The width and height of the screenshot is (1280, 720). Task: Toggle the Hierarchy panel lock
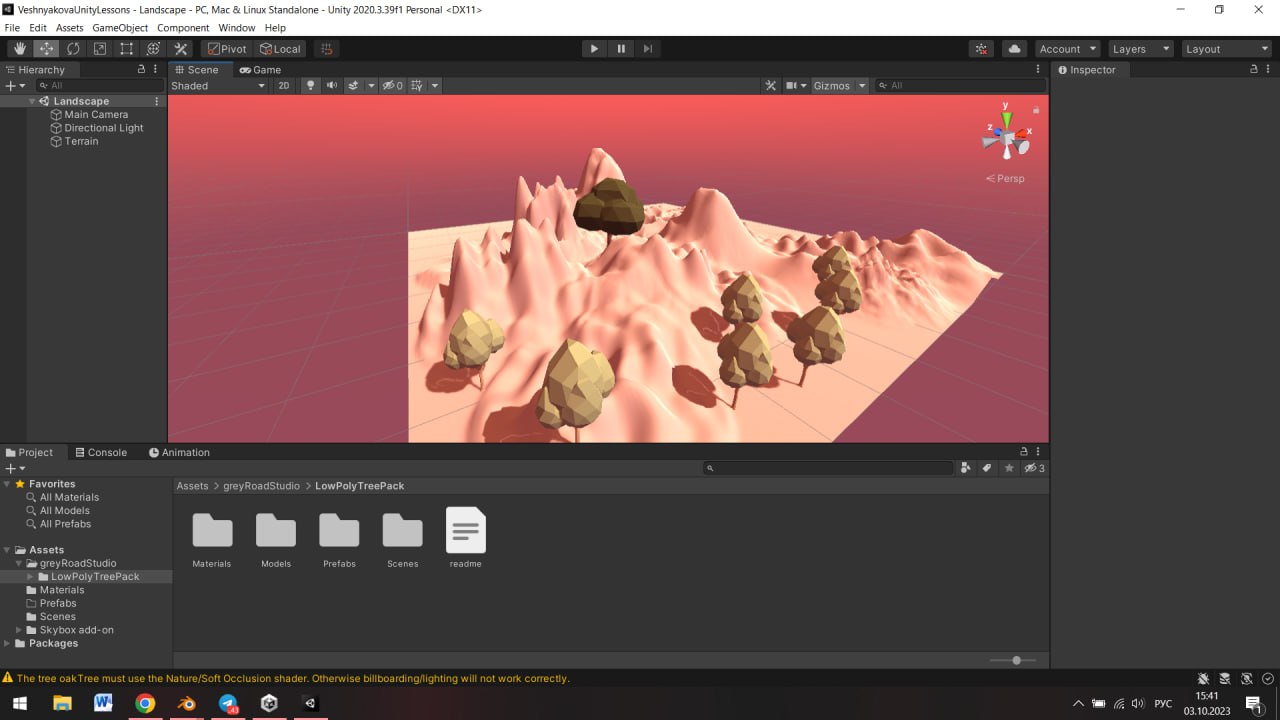(141, 70)
